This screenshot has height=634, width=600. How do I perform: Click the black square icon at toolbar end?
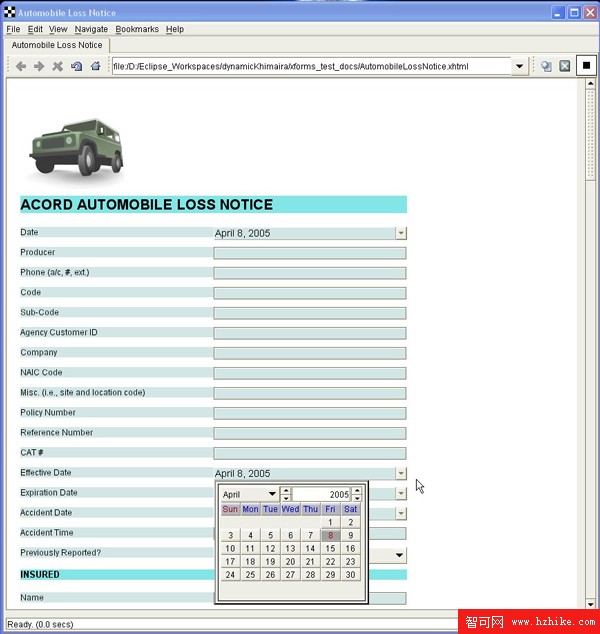pos(587,66)
